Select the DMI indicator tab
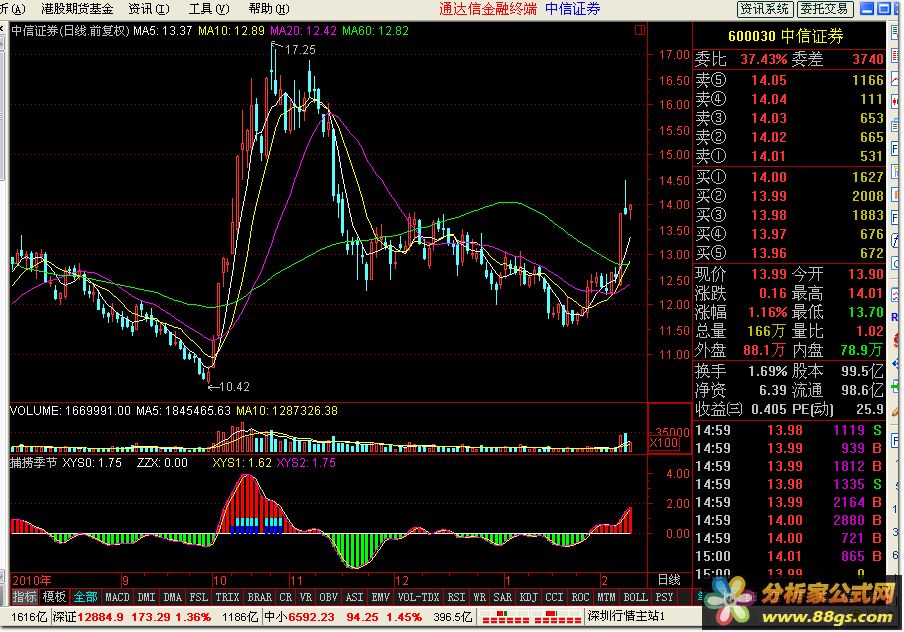The image size is (904, 632). click(x=146, y=597)
